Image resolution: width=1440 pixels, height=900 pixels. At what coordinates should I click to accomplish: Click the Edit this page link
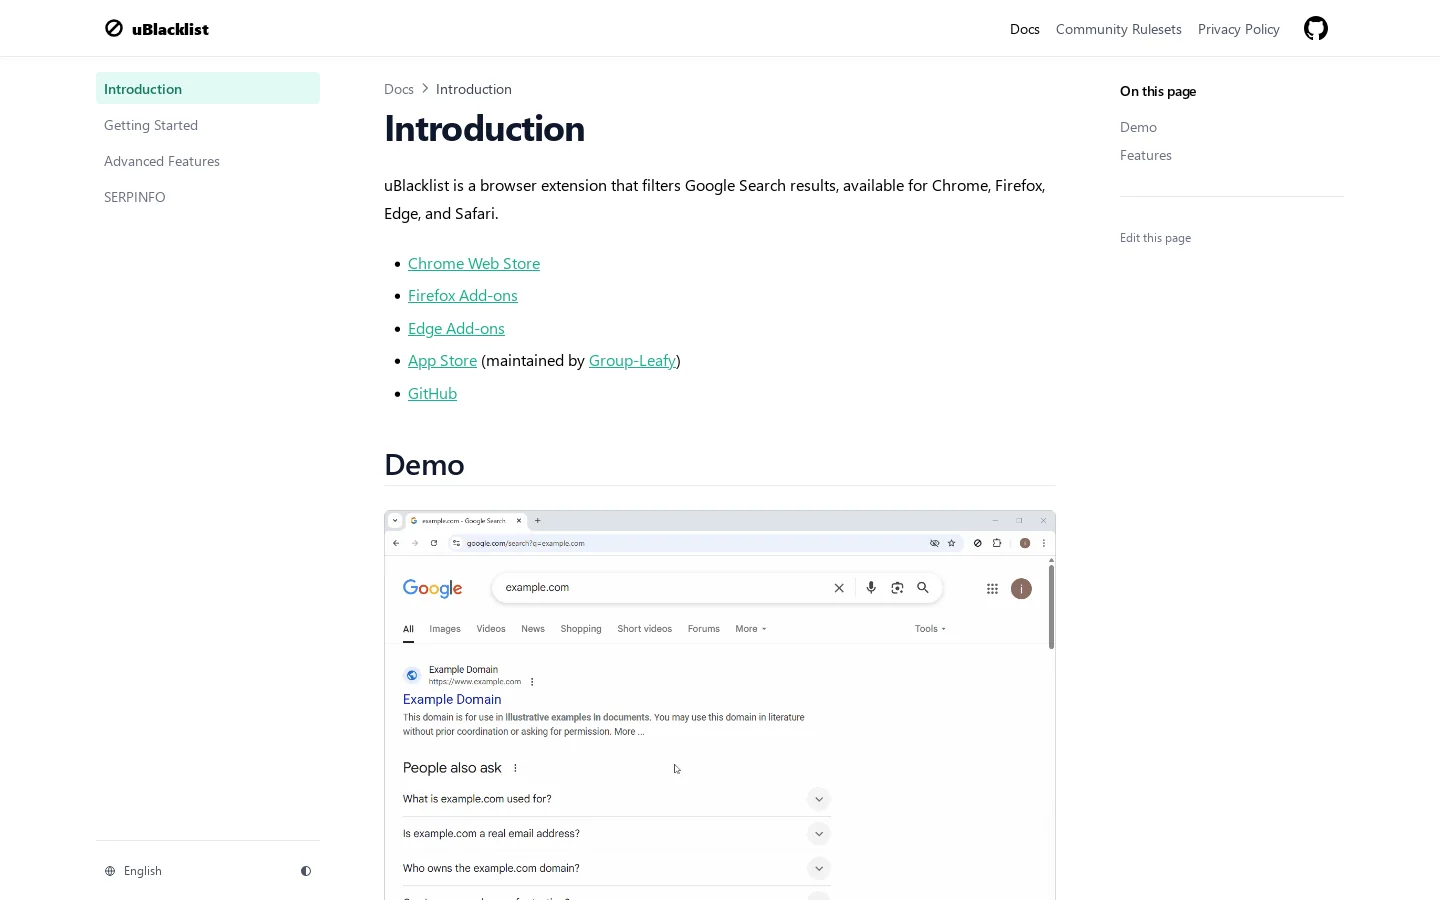1155,238
